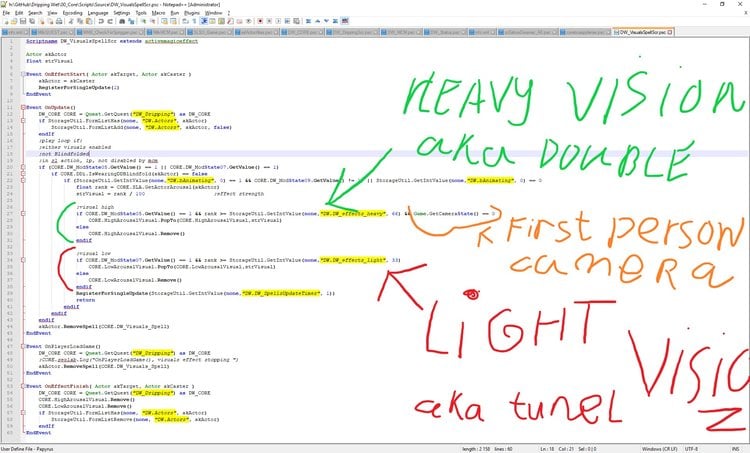
Task: Collapse the OnUpdate event fold marker
Action: (x=23, y=107)
